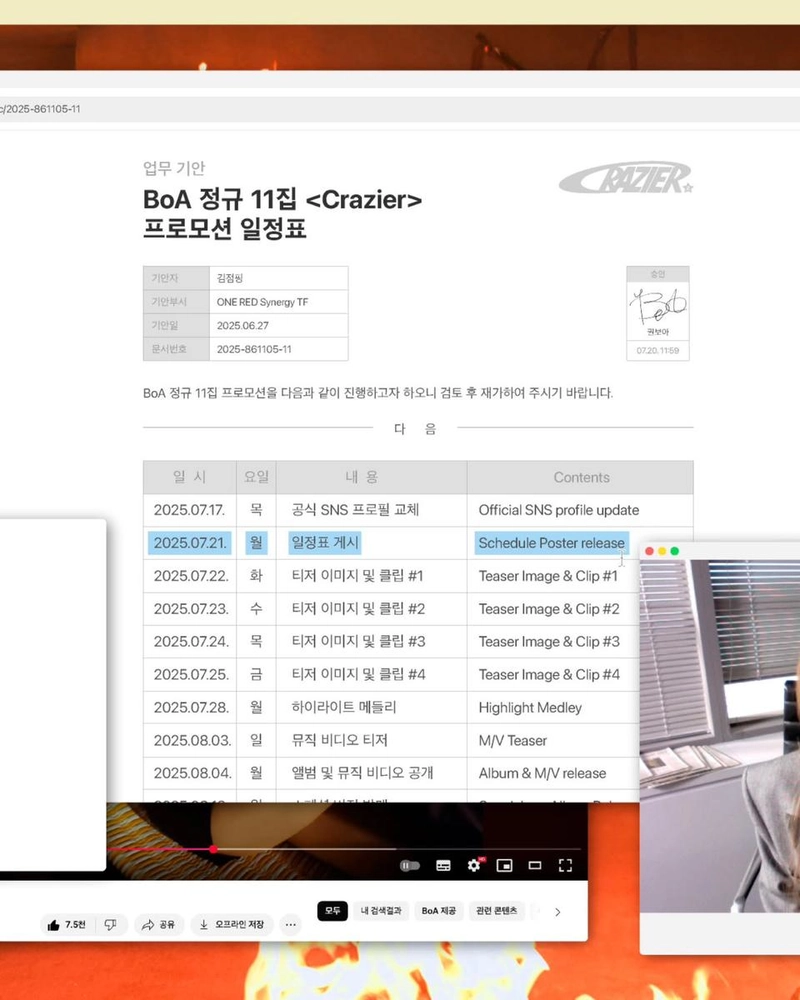Maximize the video window with green dot

[x=675, y=551]
